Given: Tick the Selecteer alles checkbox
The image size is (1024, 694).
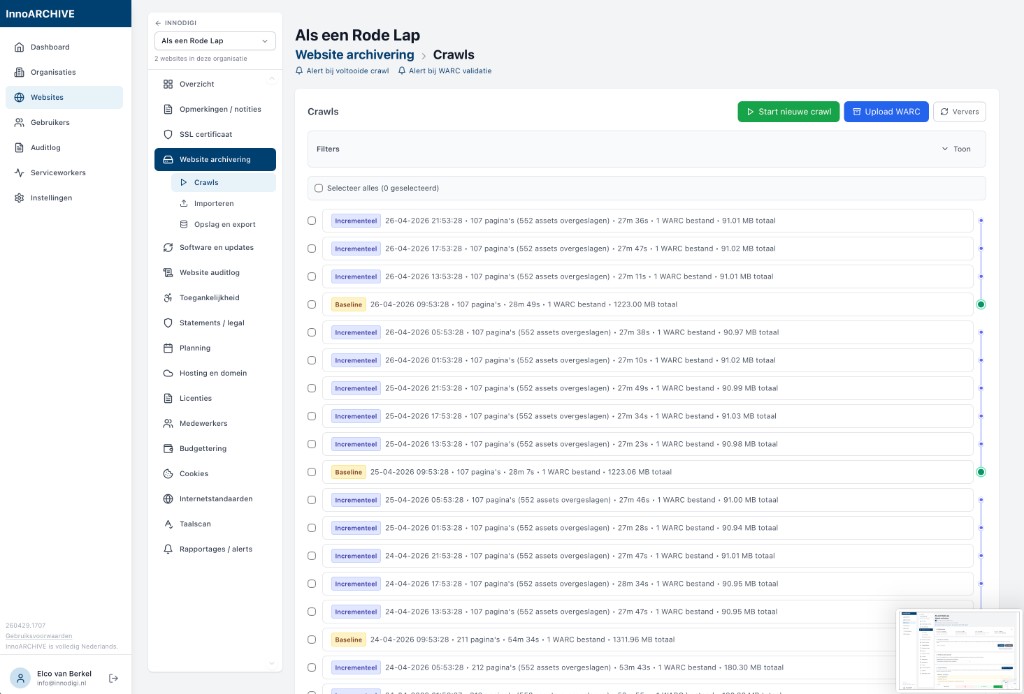Looking at the screenshot, I should pos(319,188).
